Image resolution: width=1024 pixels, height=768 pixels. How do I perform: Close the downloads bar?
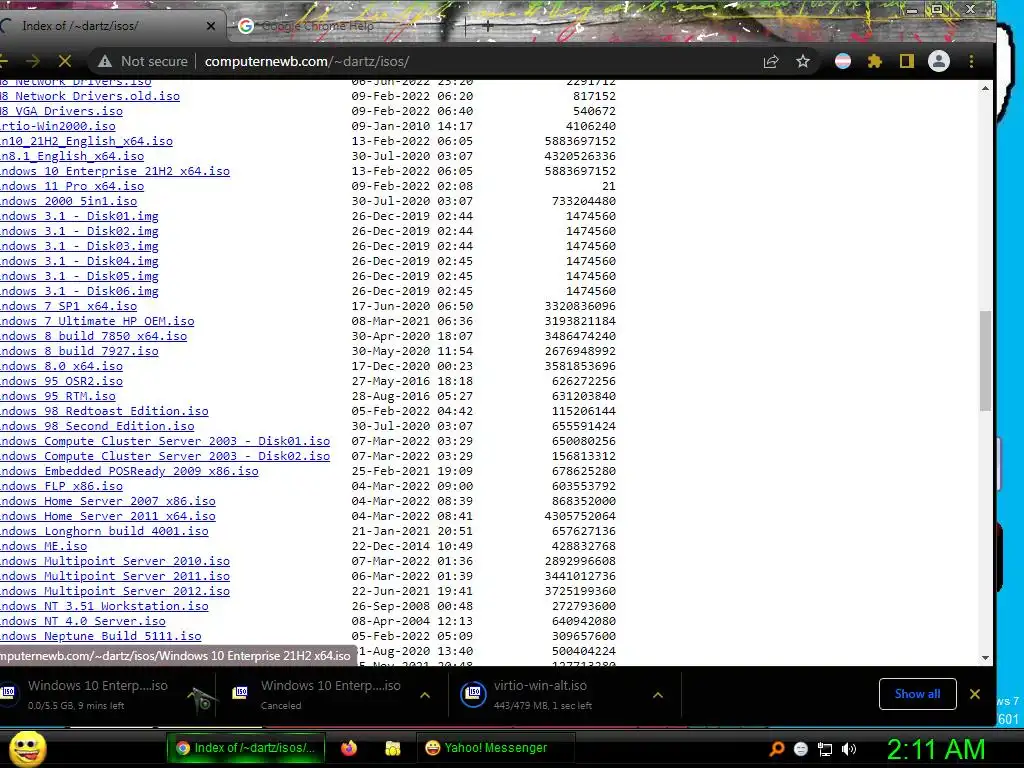pos(974,694)
